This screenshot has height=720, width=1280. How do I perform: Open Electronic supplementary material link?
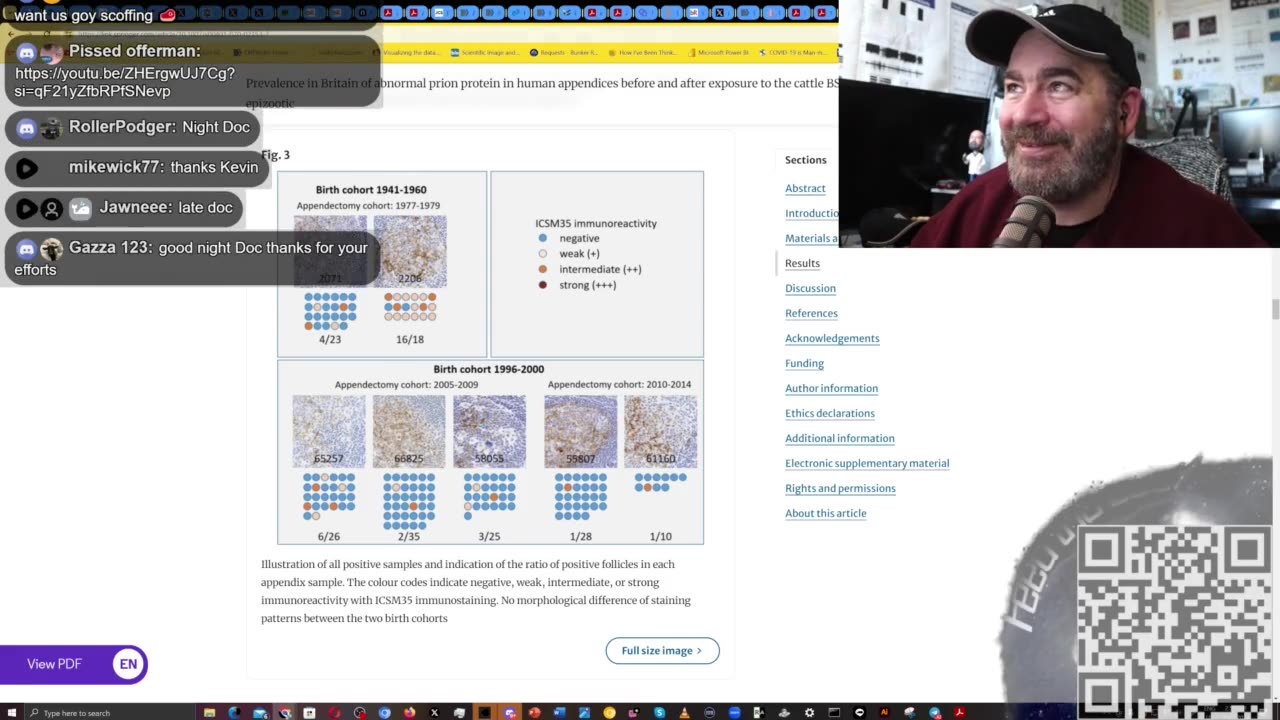coord(867,463)
